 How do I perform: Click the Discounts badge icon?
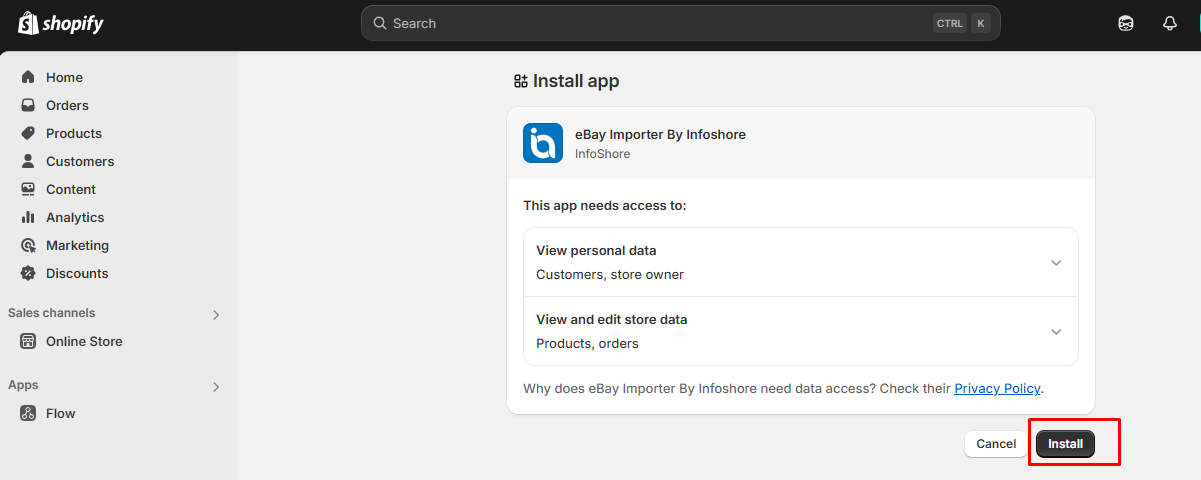coord(28,273)
